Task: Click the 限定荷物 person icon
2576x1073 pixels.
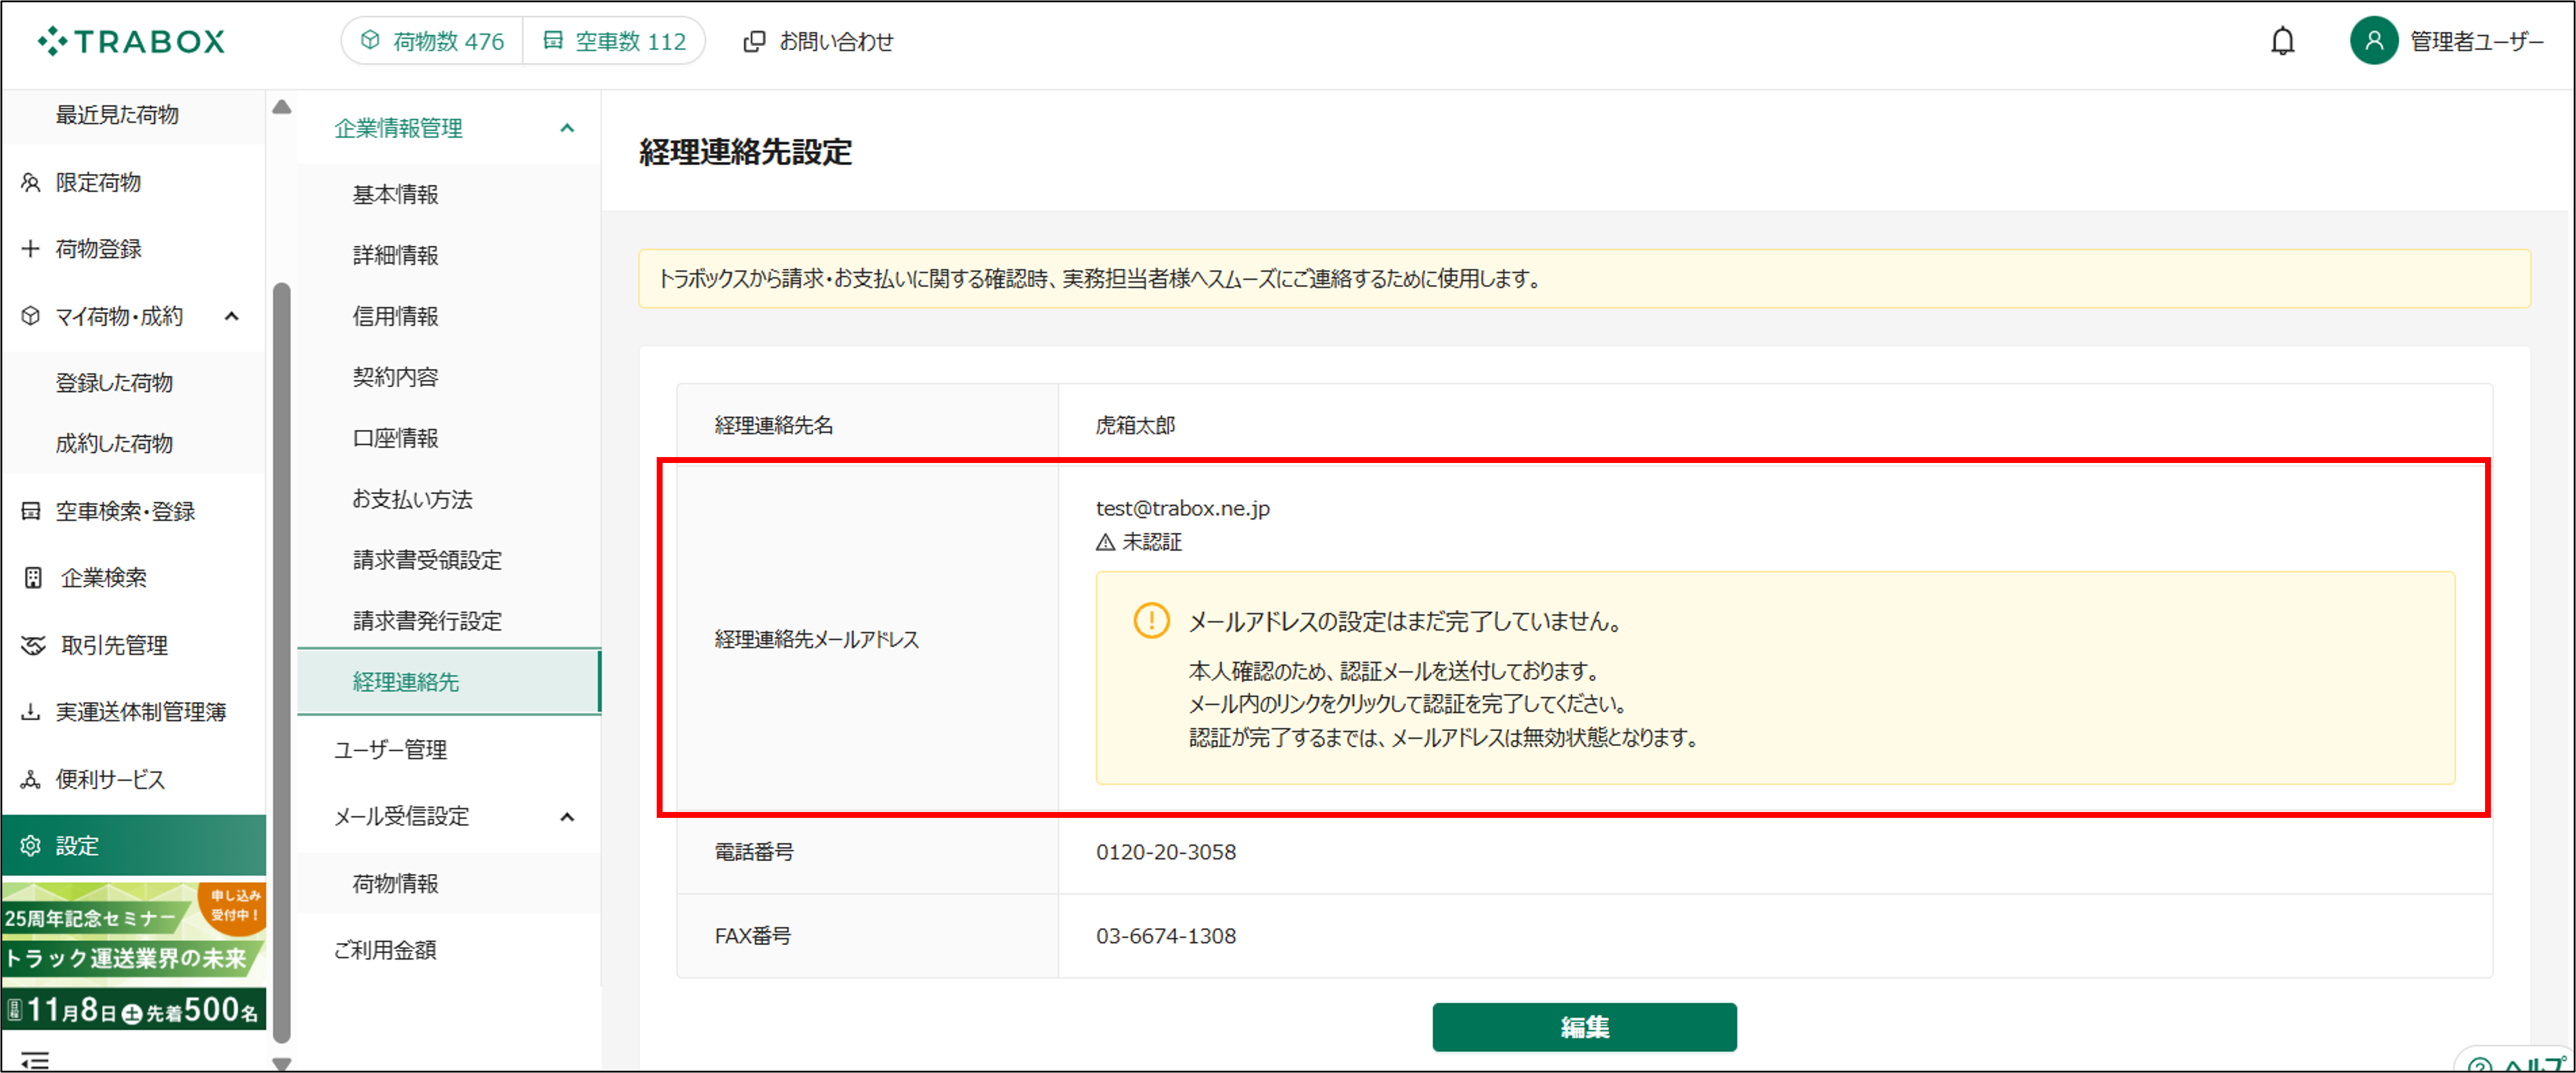Action: point(31,182)
